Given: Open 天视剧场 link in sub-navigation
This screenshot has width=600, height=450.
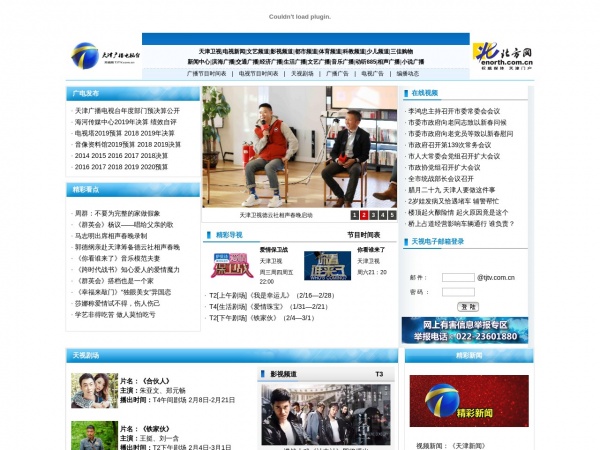Looking at the screenshot, I should click(302, 73).
